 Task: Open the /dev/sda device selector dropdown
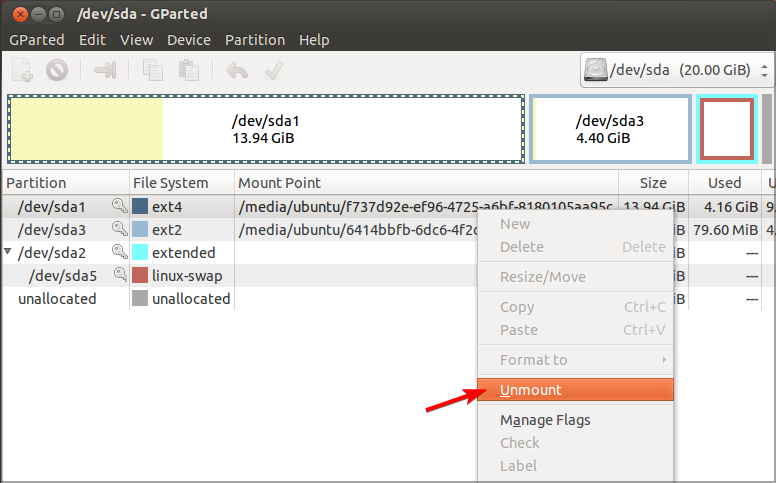(677, 71)
